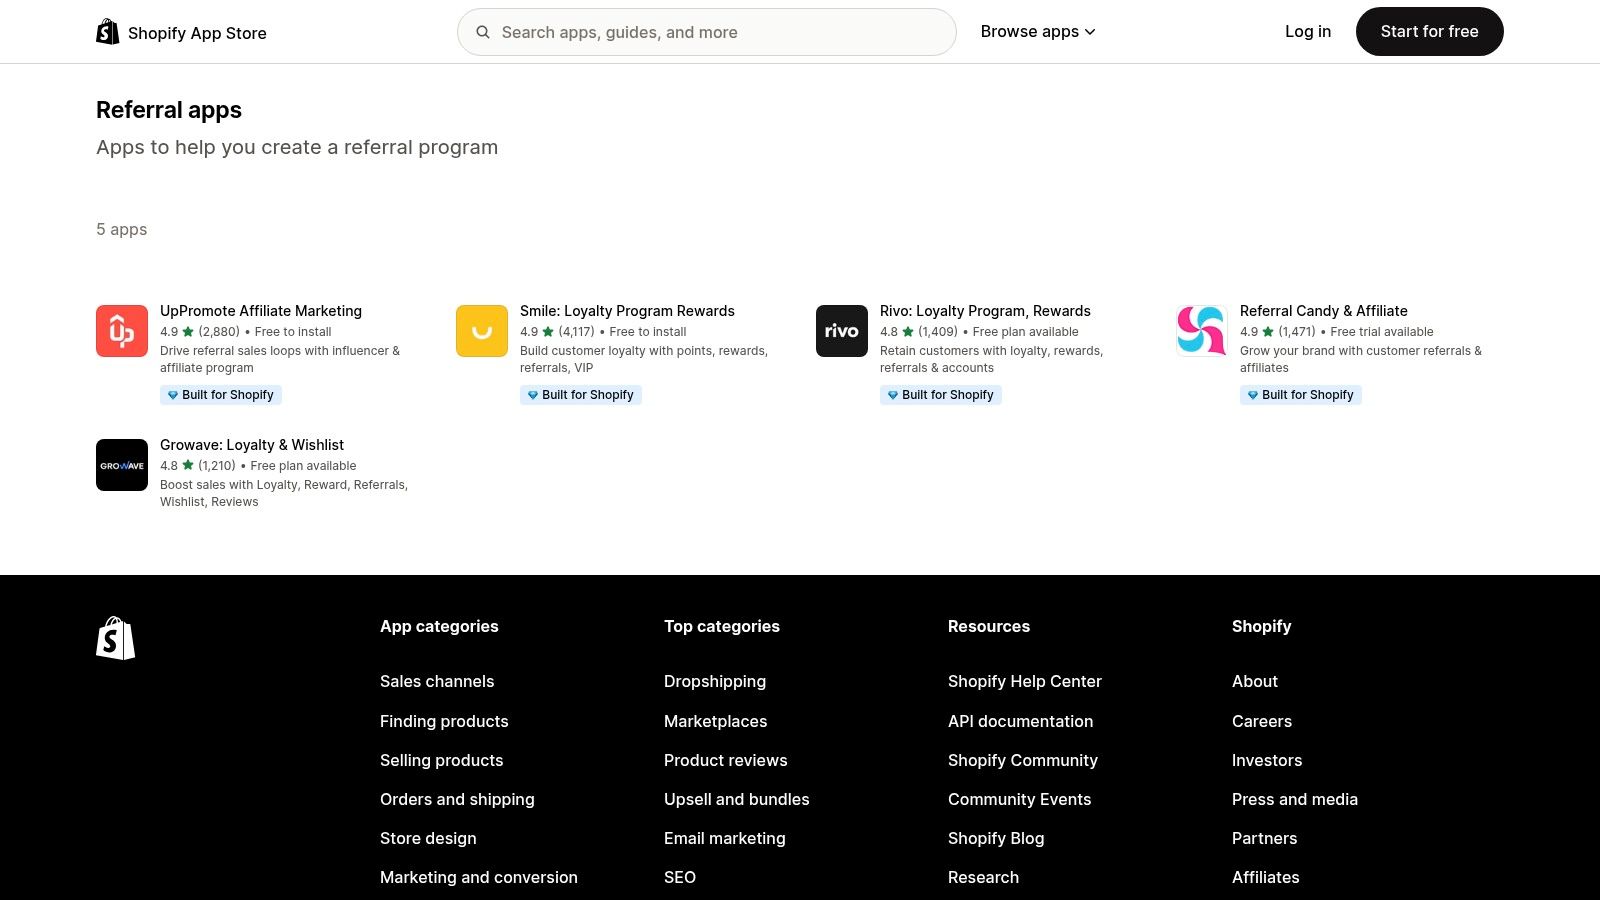Open the Marketing and conversion category
This screenshot has height=900, width=1600.
pos(478,877)
